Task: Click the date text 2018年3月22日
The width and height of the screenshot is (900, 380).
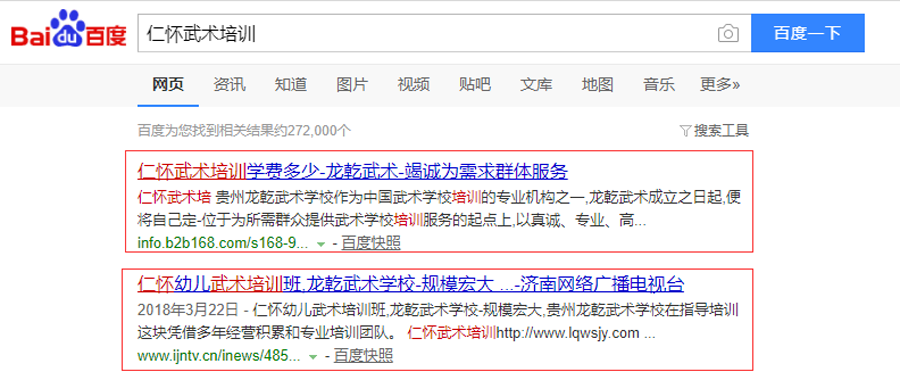Action: 187,311
